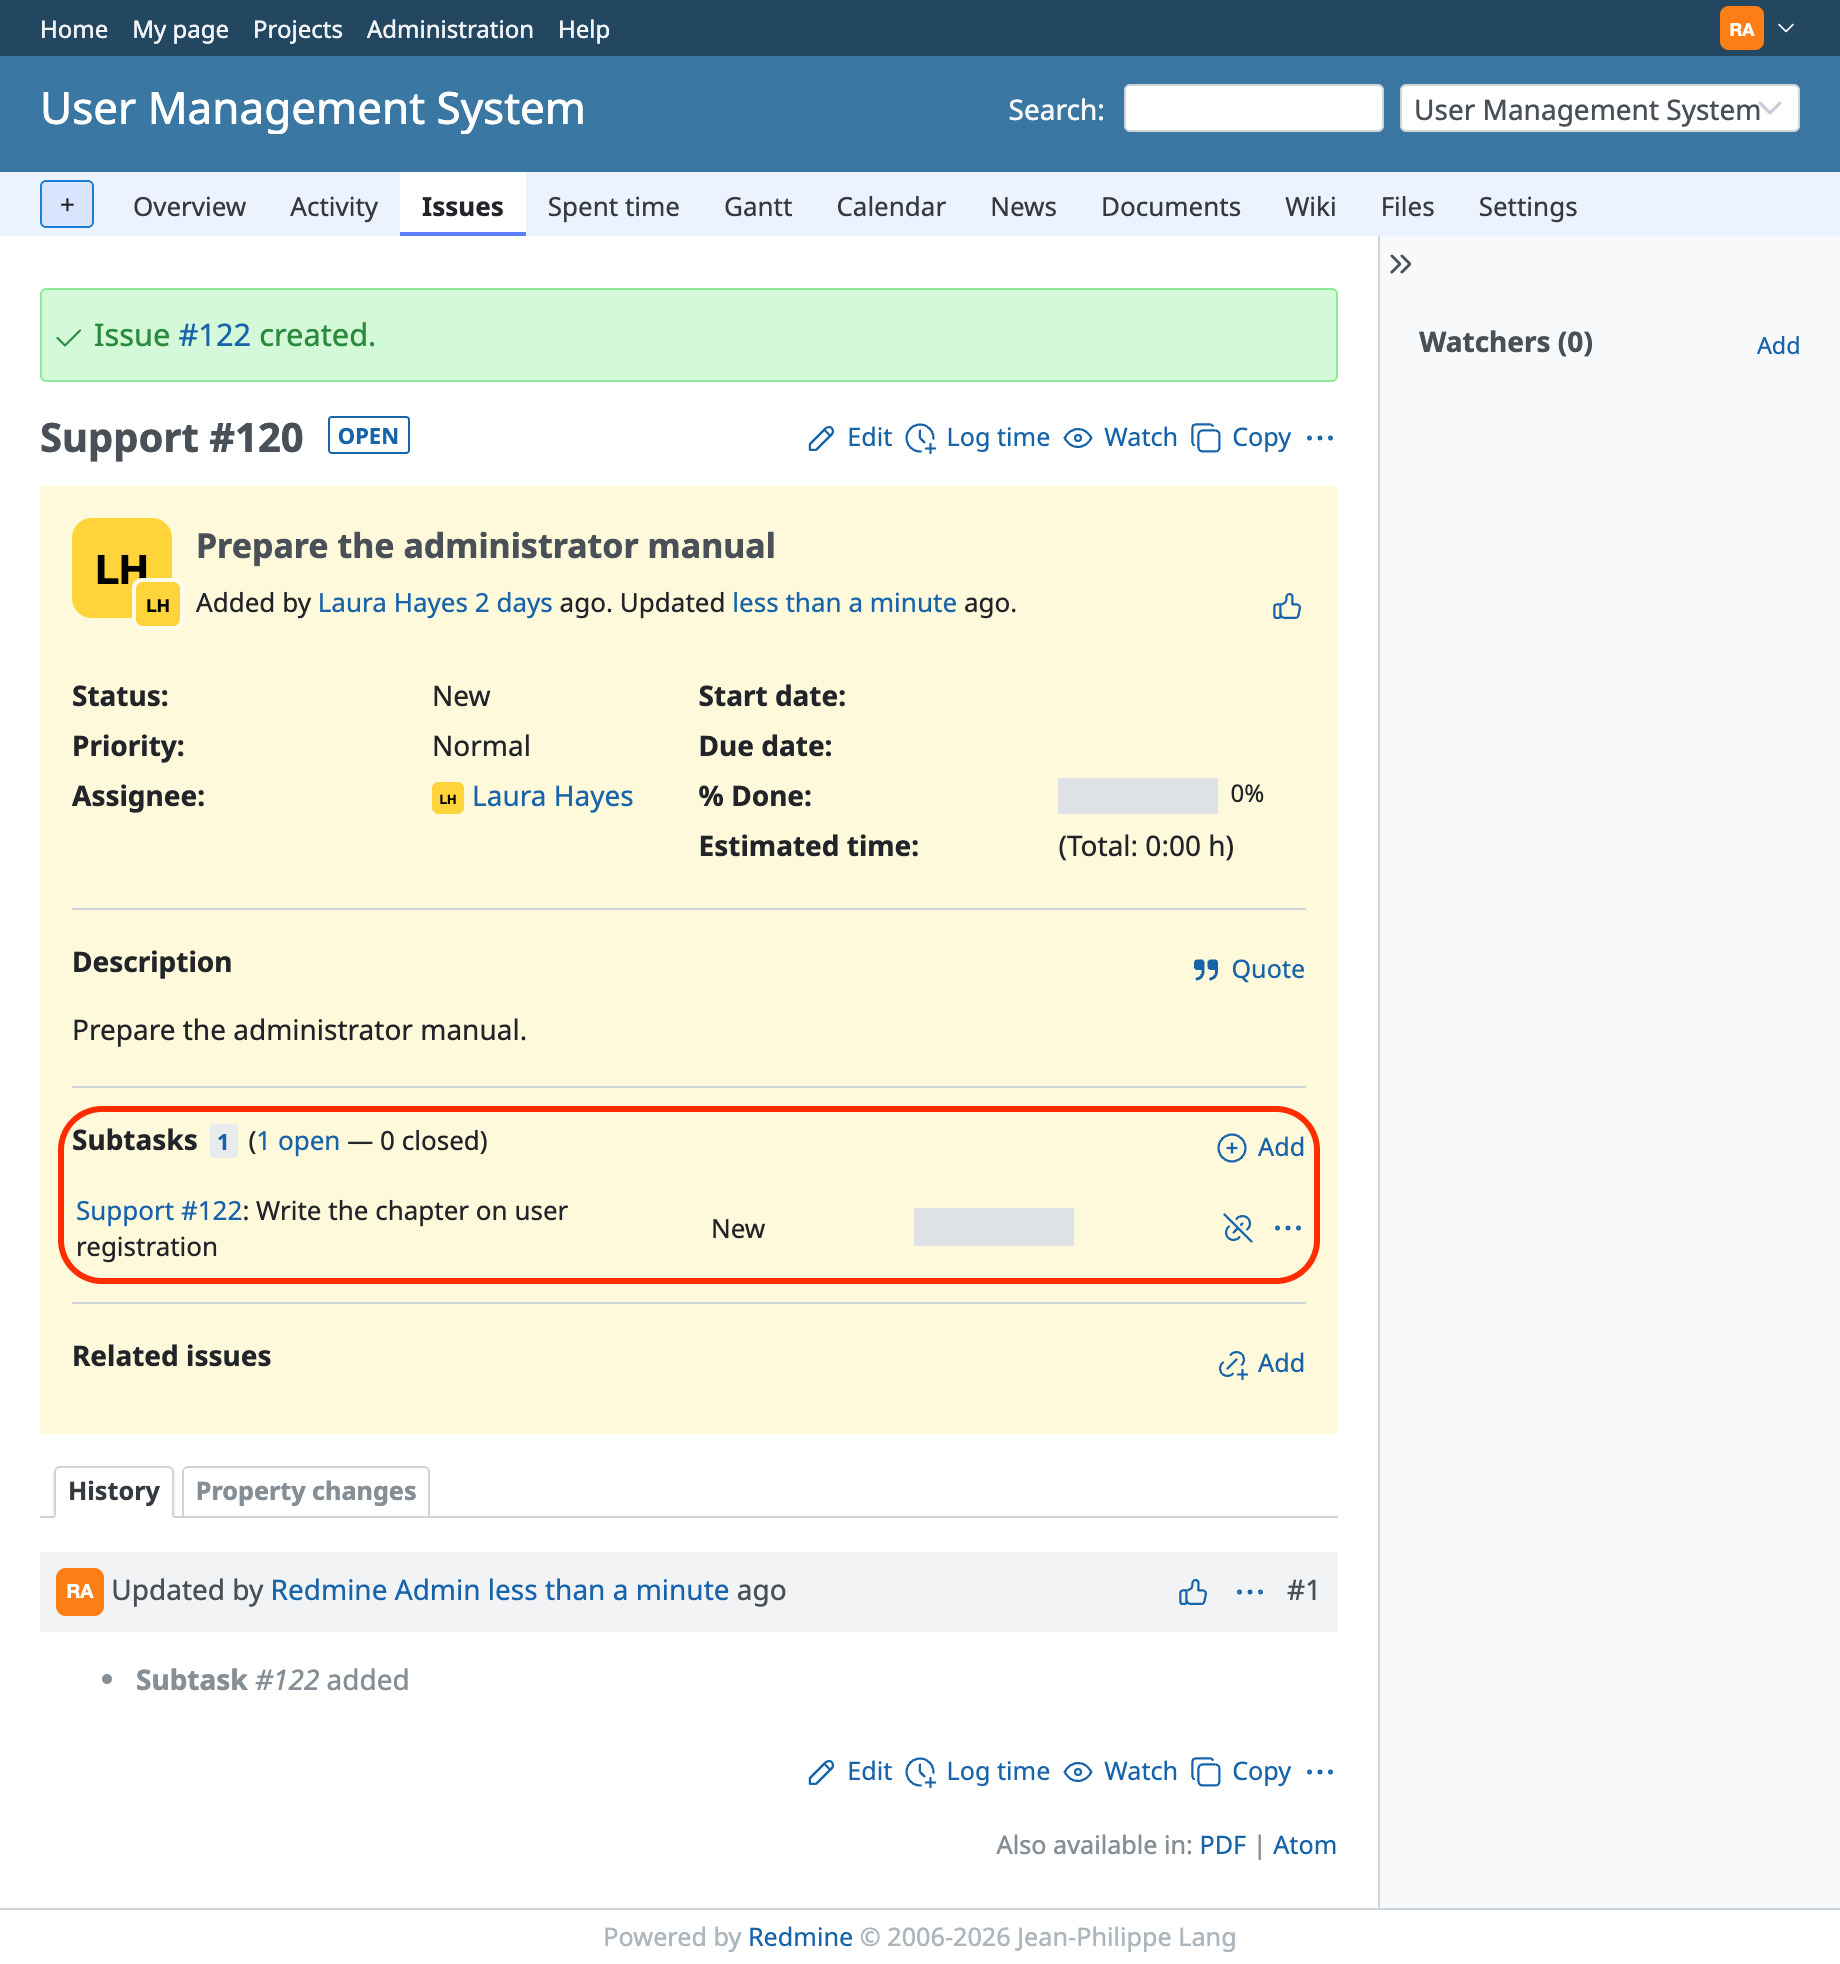Click top Log time clock link
Screen dimensions: 1840x1964
point(977,437)
